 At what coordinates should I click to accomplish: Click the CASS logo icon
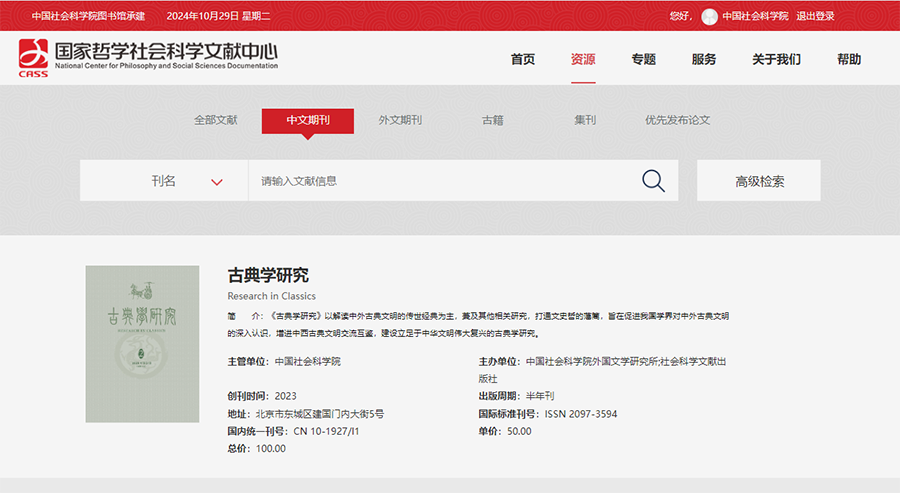click(33, 57)
